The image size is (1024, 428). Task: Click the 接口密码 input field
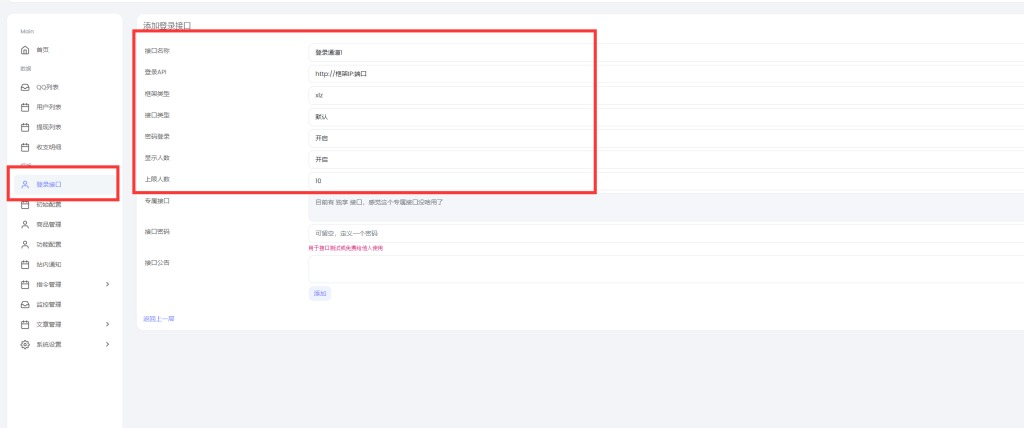tap(666, 233)
